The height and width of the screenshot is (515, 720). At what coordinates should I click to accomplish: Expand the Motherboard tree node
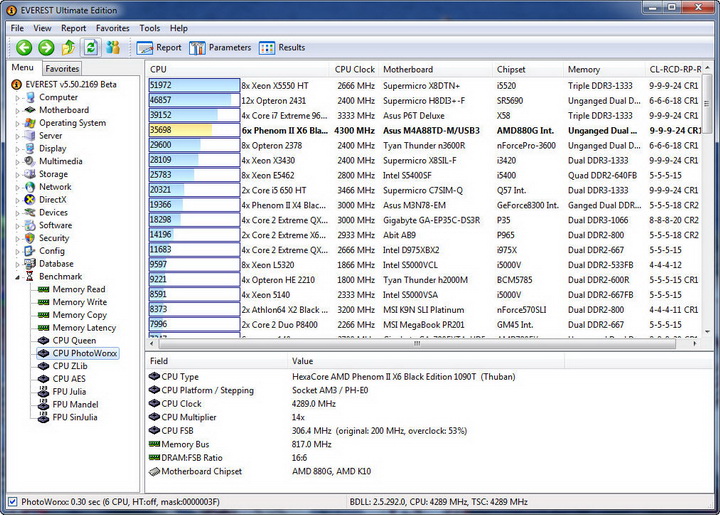click(17, 111)
